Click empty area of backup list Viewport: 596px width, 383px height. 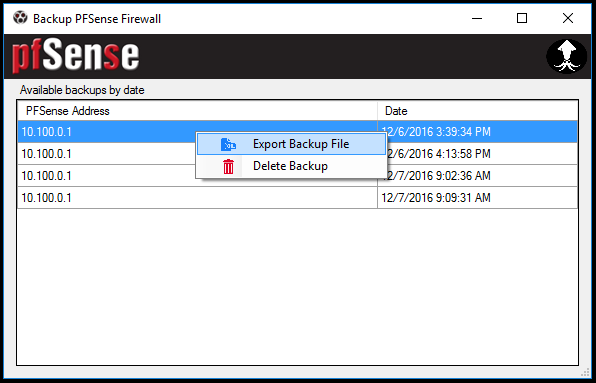pos(298,287)
